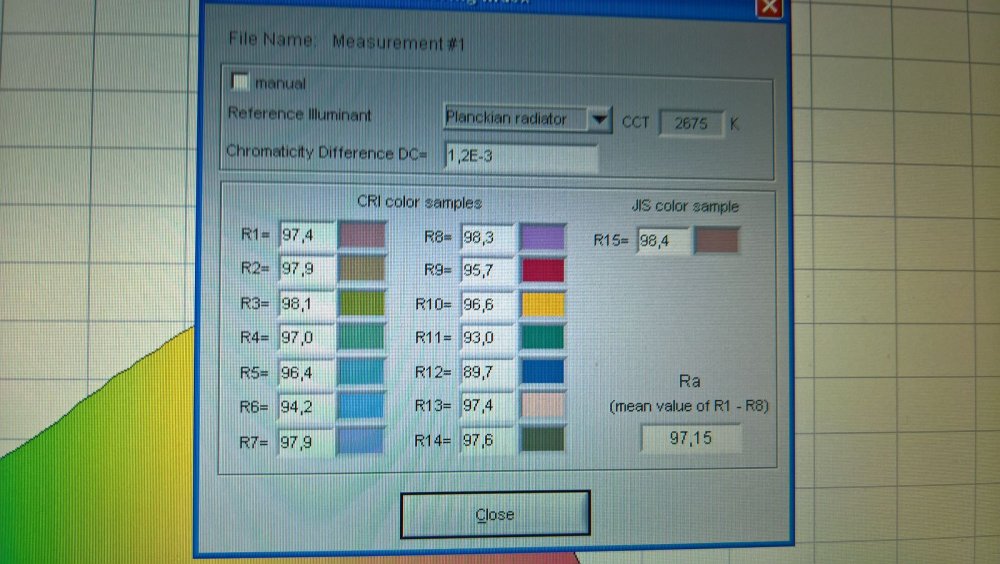Select the R15 value field showing 98,4
The width and height of the screenshot is (1000, 564).
pyautogui.click(x=662, y=240)
